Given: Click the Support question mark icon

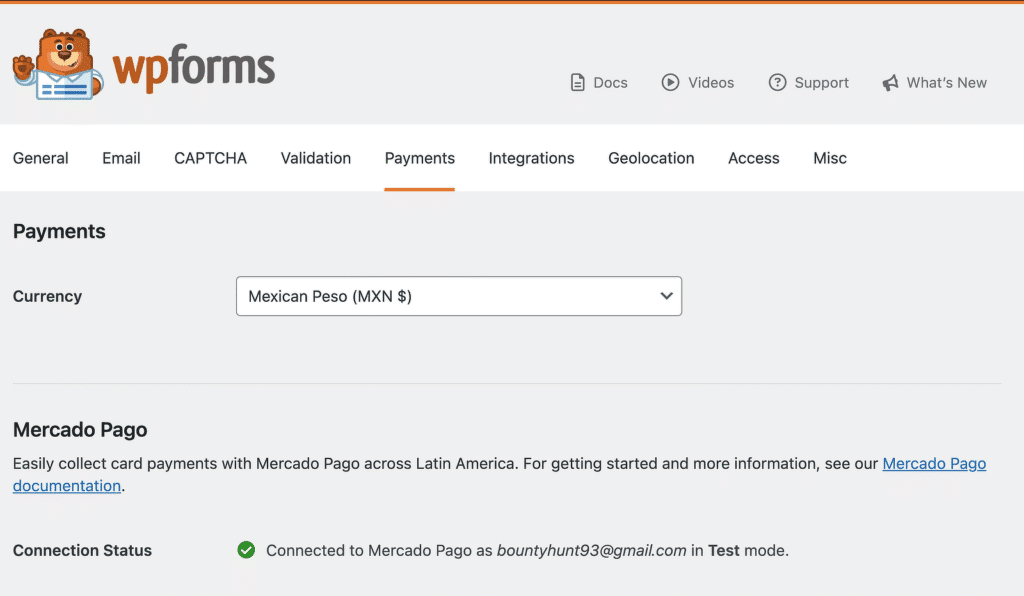Looking at the screenshot, I should (777, 82).
